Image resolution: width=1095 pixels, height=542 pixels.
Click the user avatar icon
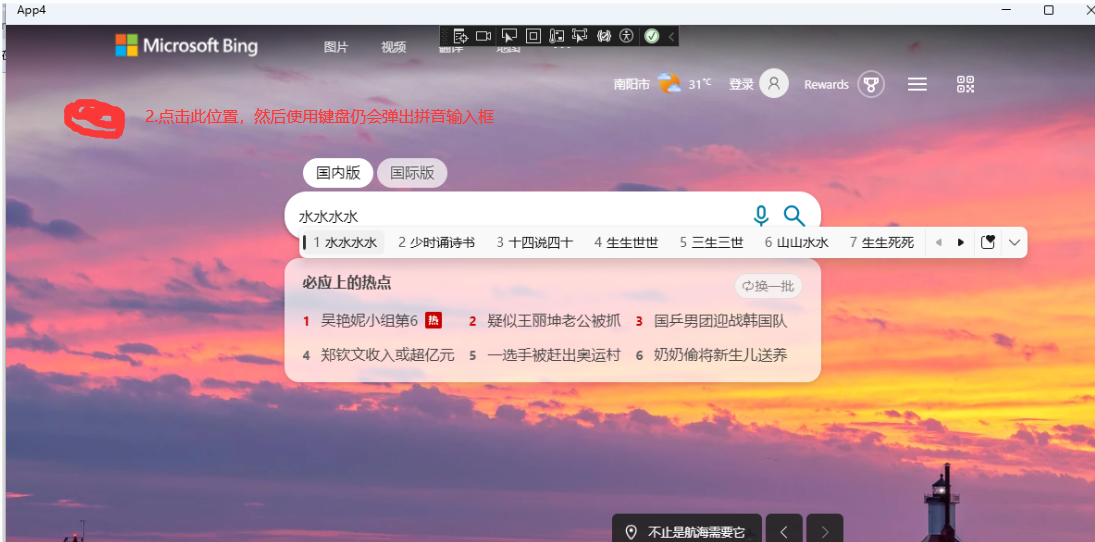[774, 84]
